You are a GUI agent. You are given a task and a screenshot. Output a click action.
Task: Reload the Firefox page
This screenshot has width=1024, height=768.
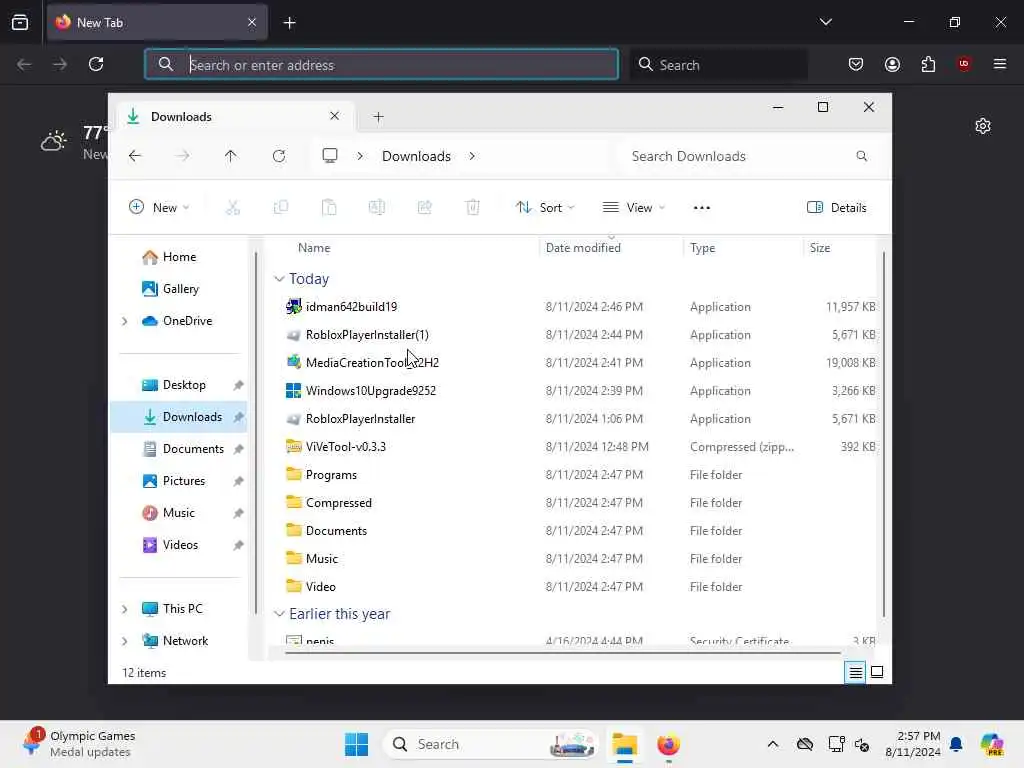point(96,64)
